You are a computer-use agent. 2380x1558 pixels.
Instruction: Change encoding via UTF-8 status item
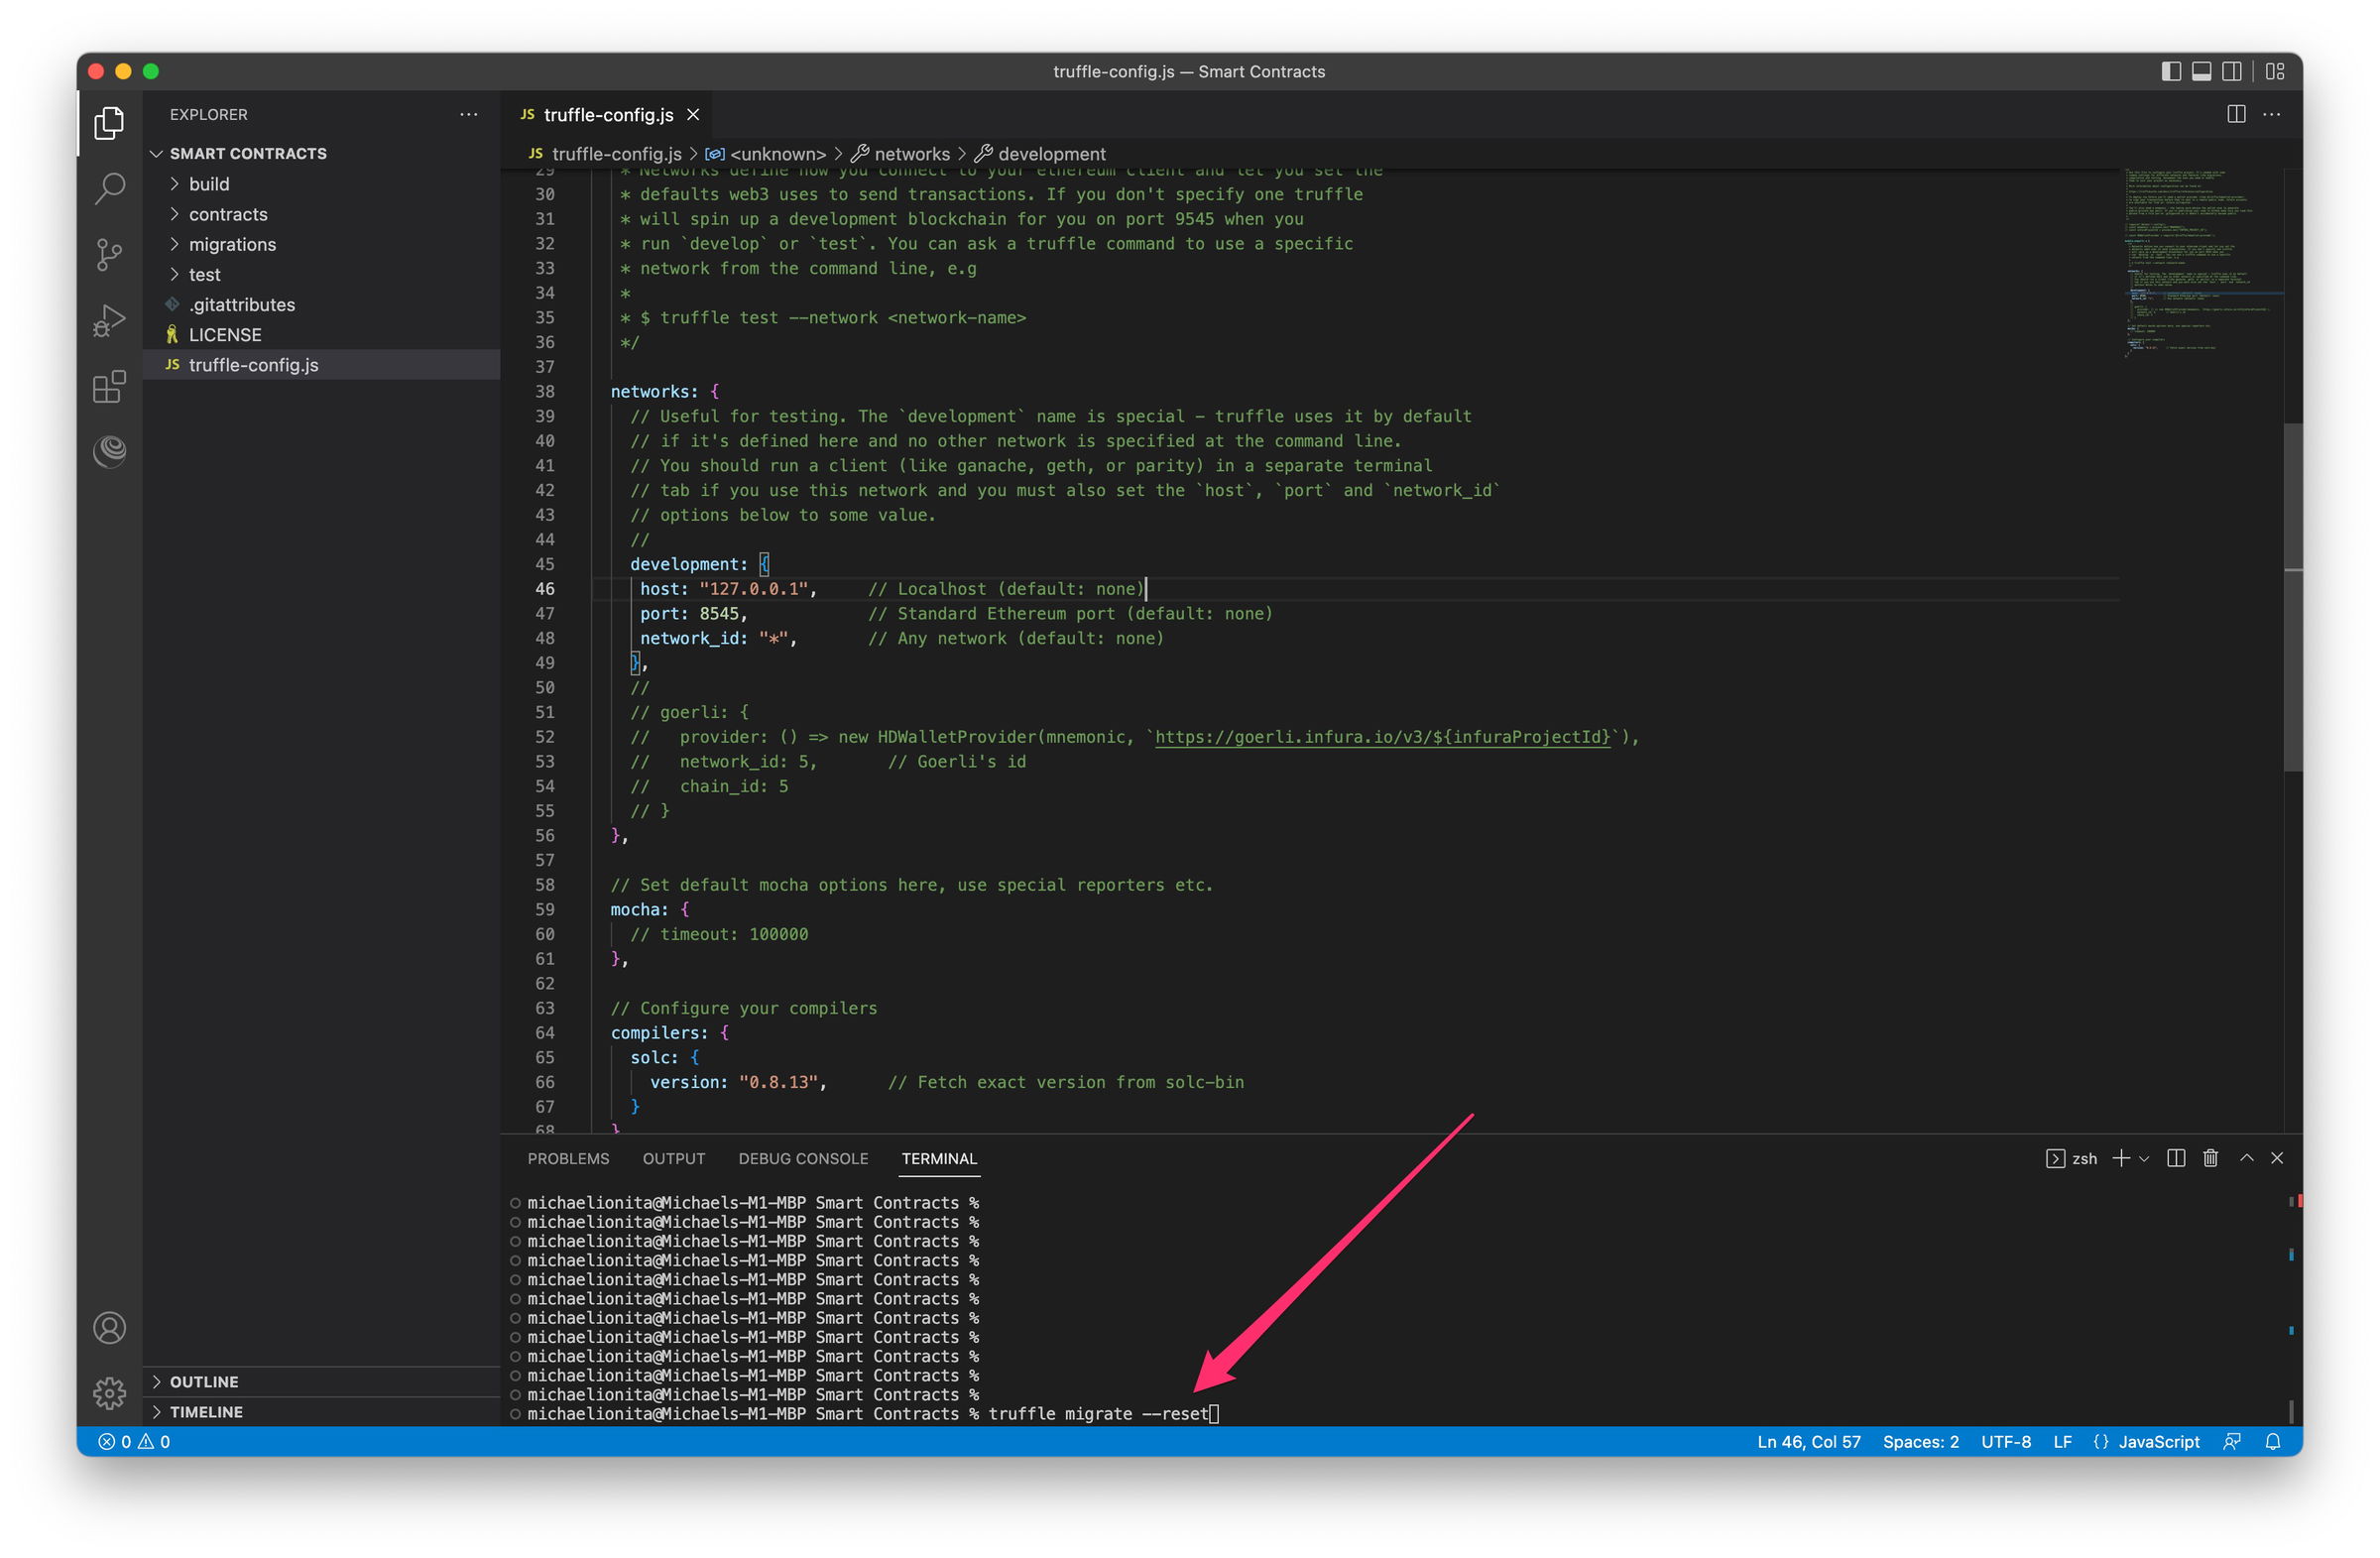(2005, 1441)
